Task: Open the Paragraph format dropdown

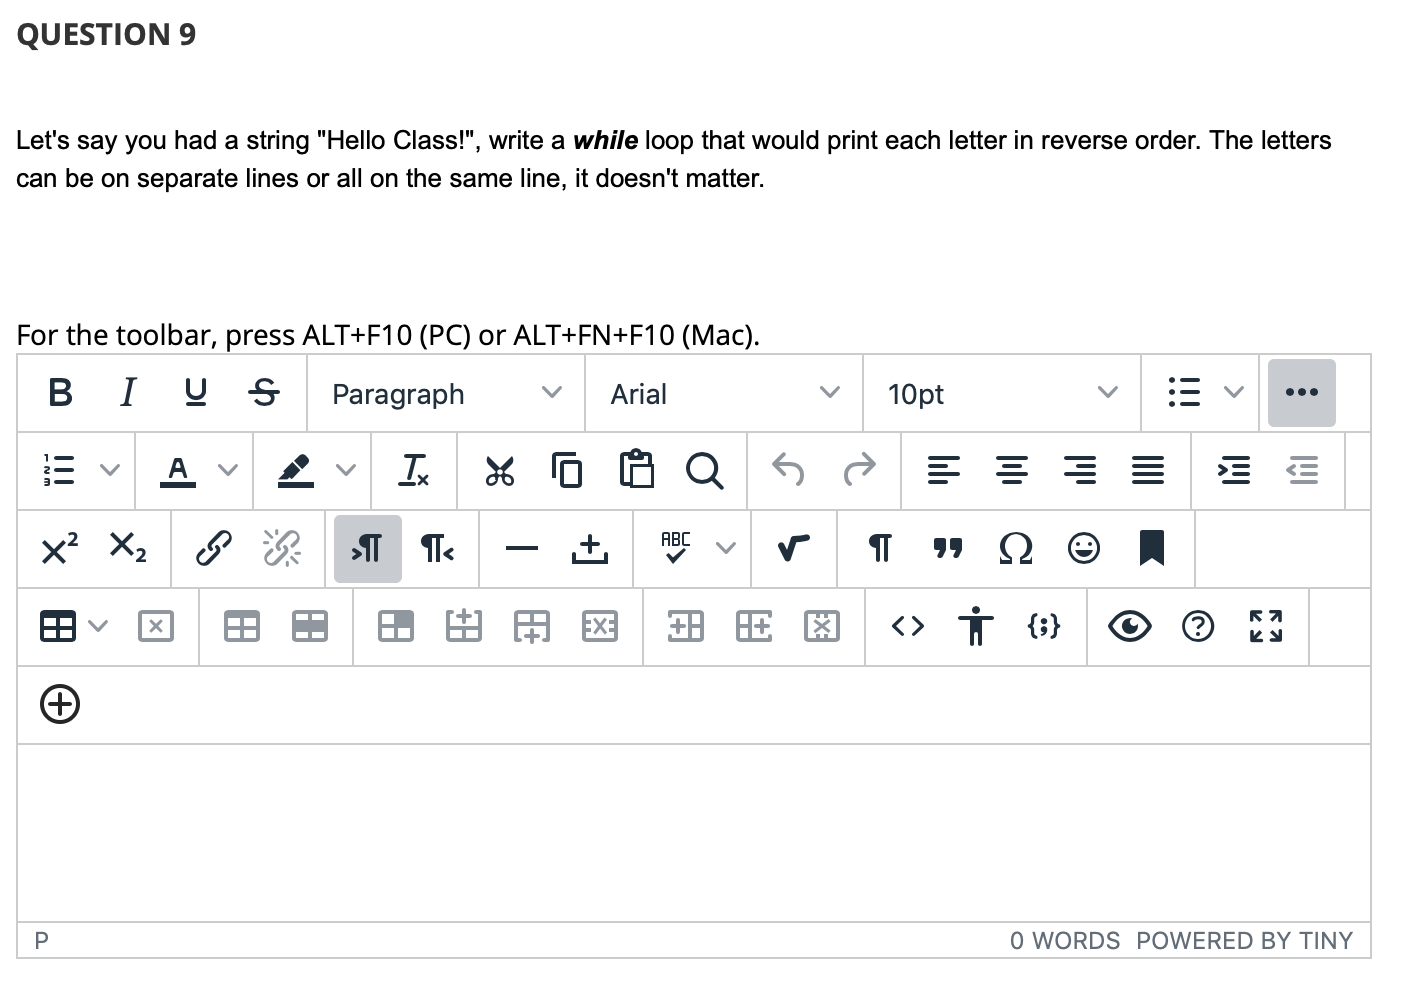Action: (x=445, y=393)
